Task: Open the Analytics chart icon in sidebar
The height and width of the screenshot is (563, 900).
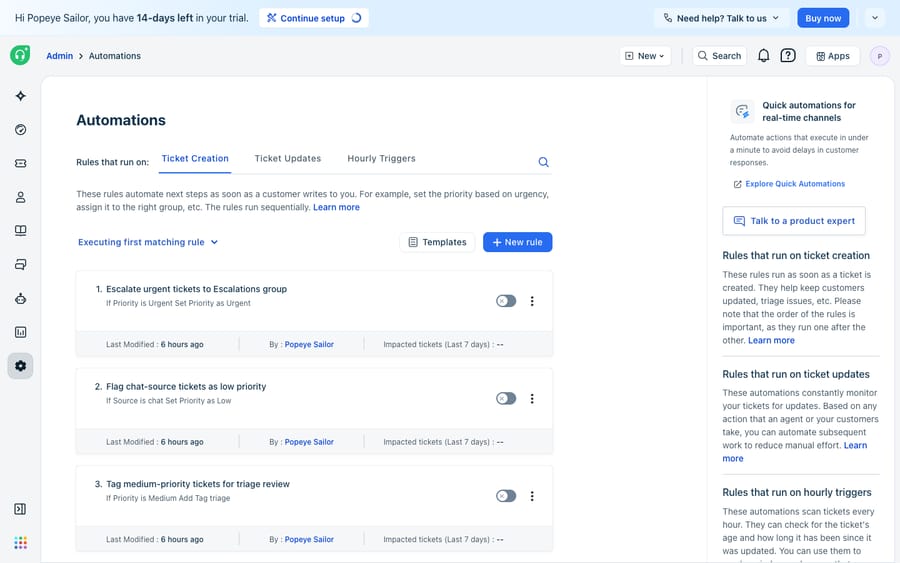Action: pyautogui.click(x=21, y=332)
